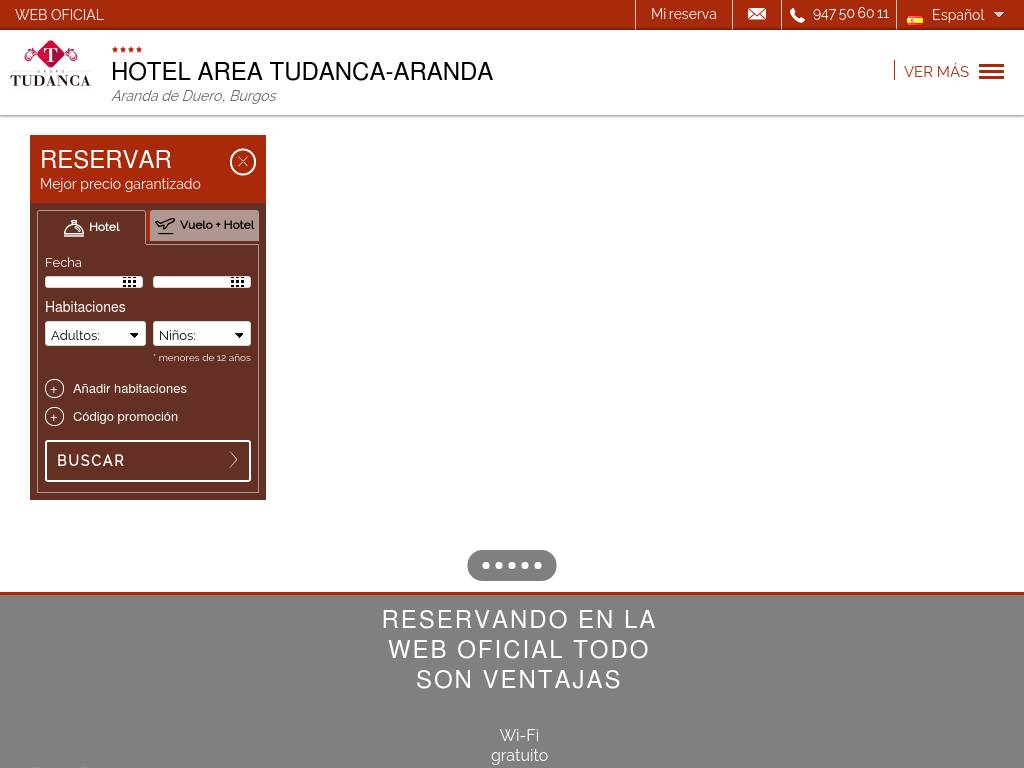
Task: Close the Reservar booking panel
Action: click(243, 162)
